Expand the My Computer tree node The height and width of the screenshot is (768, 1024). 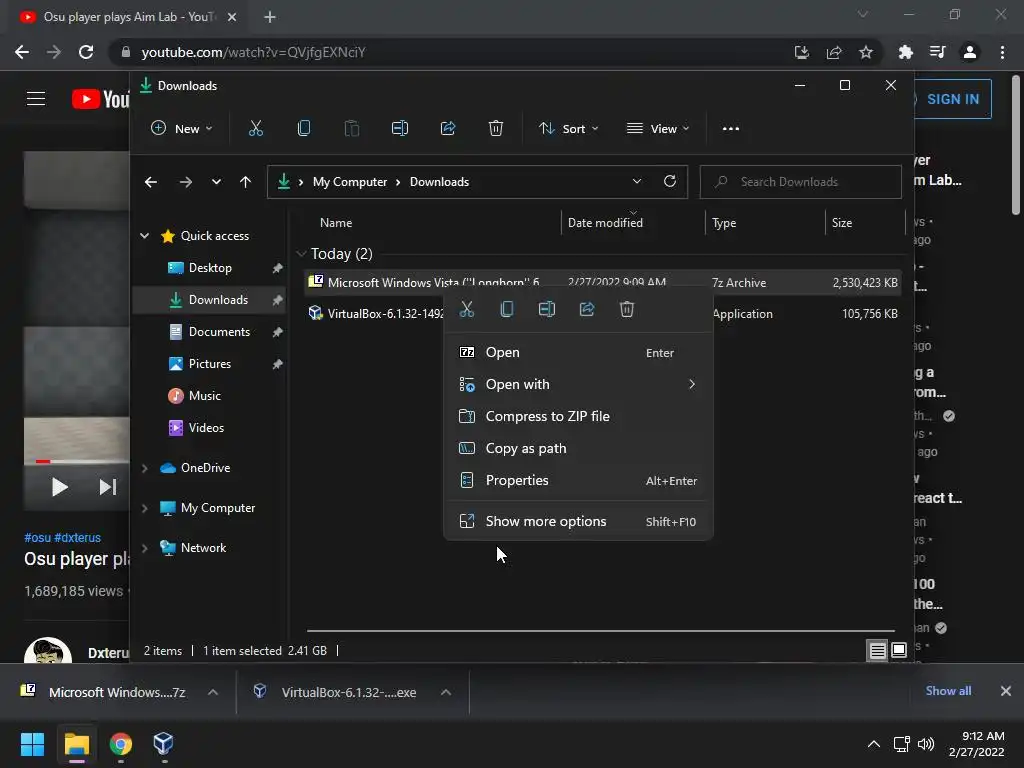pos(144,508)
